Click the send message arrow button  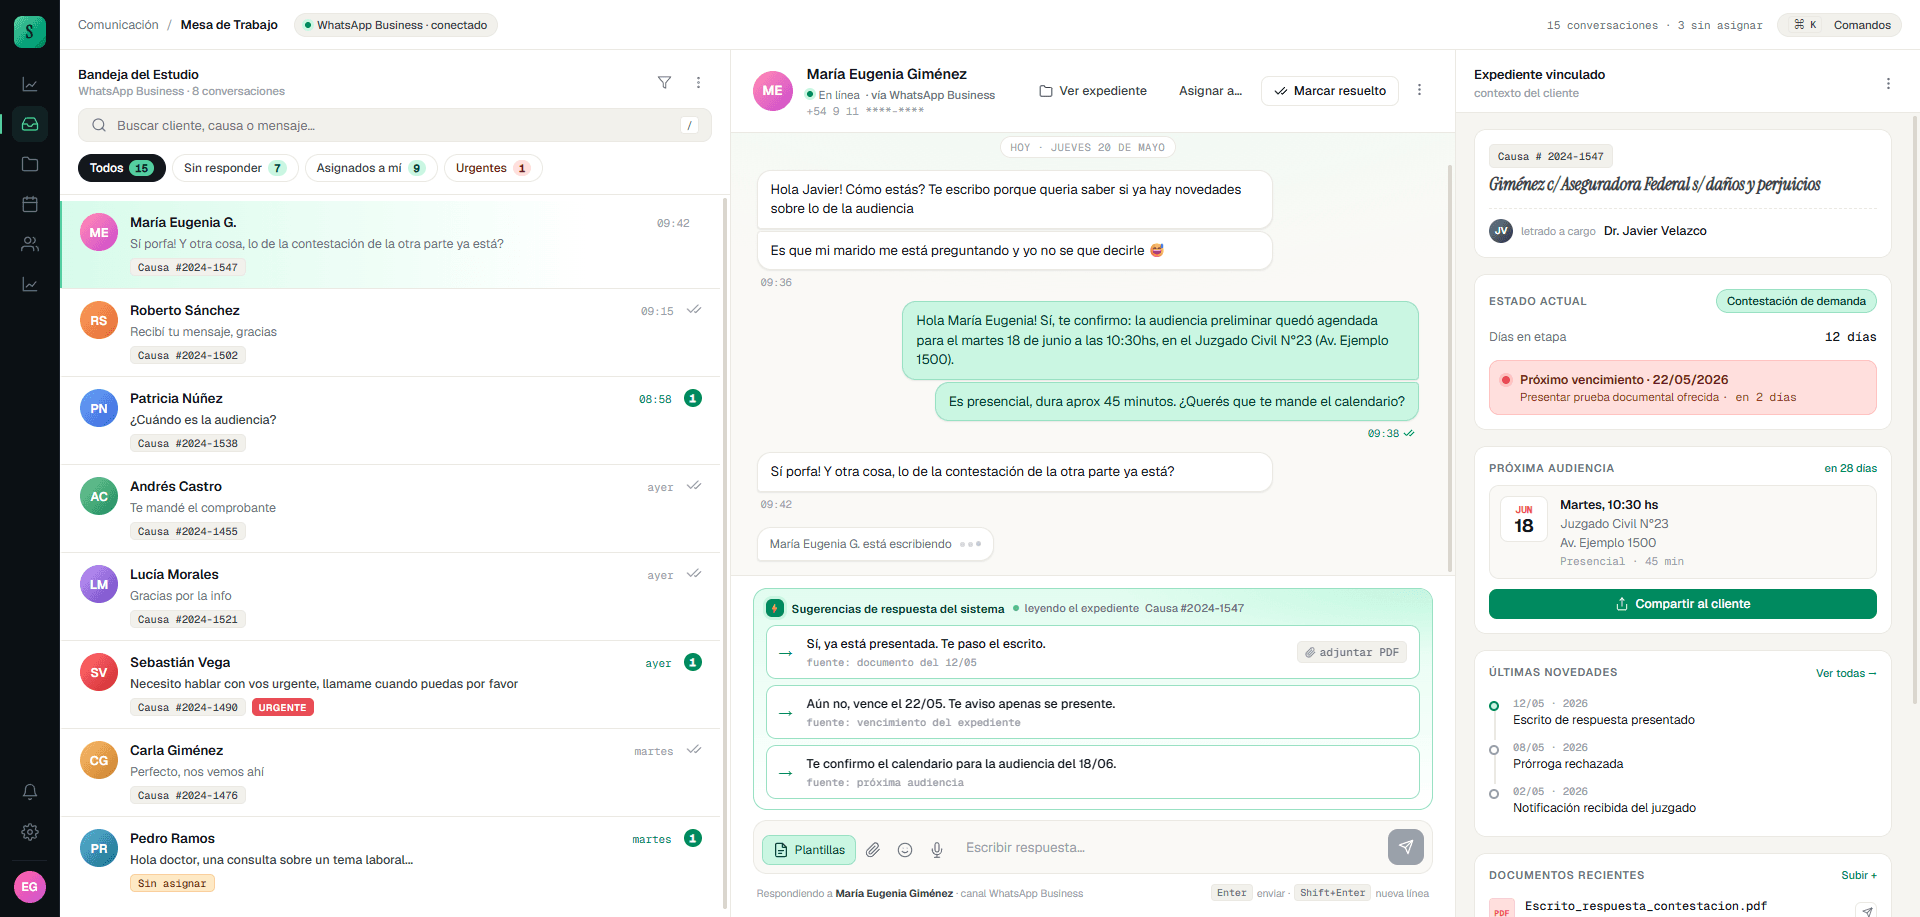[x=1405, y=847]
